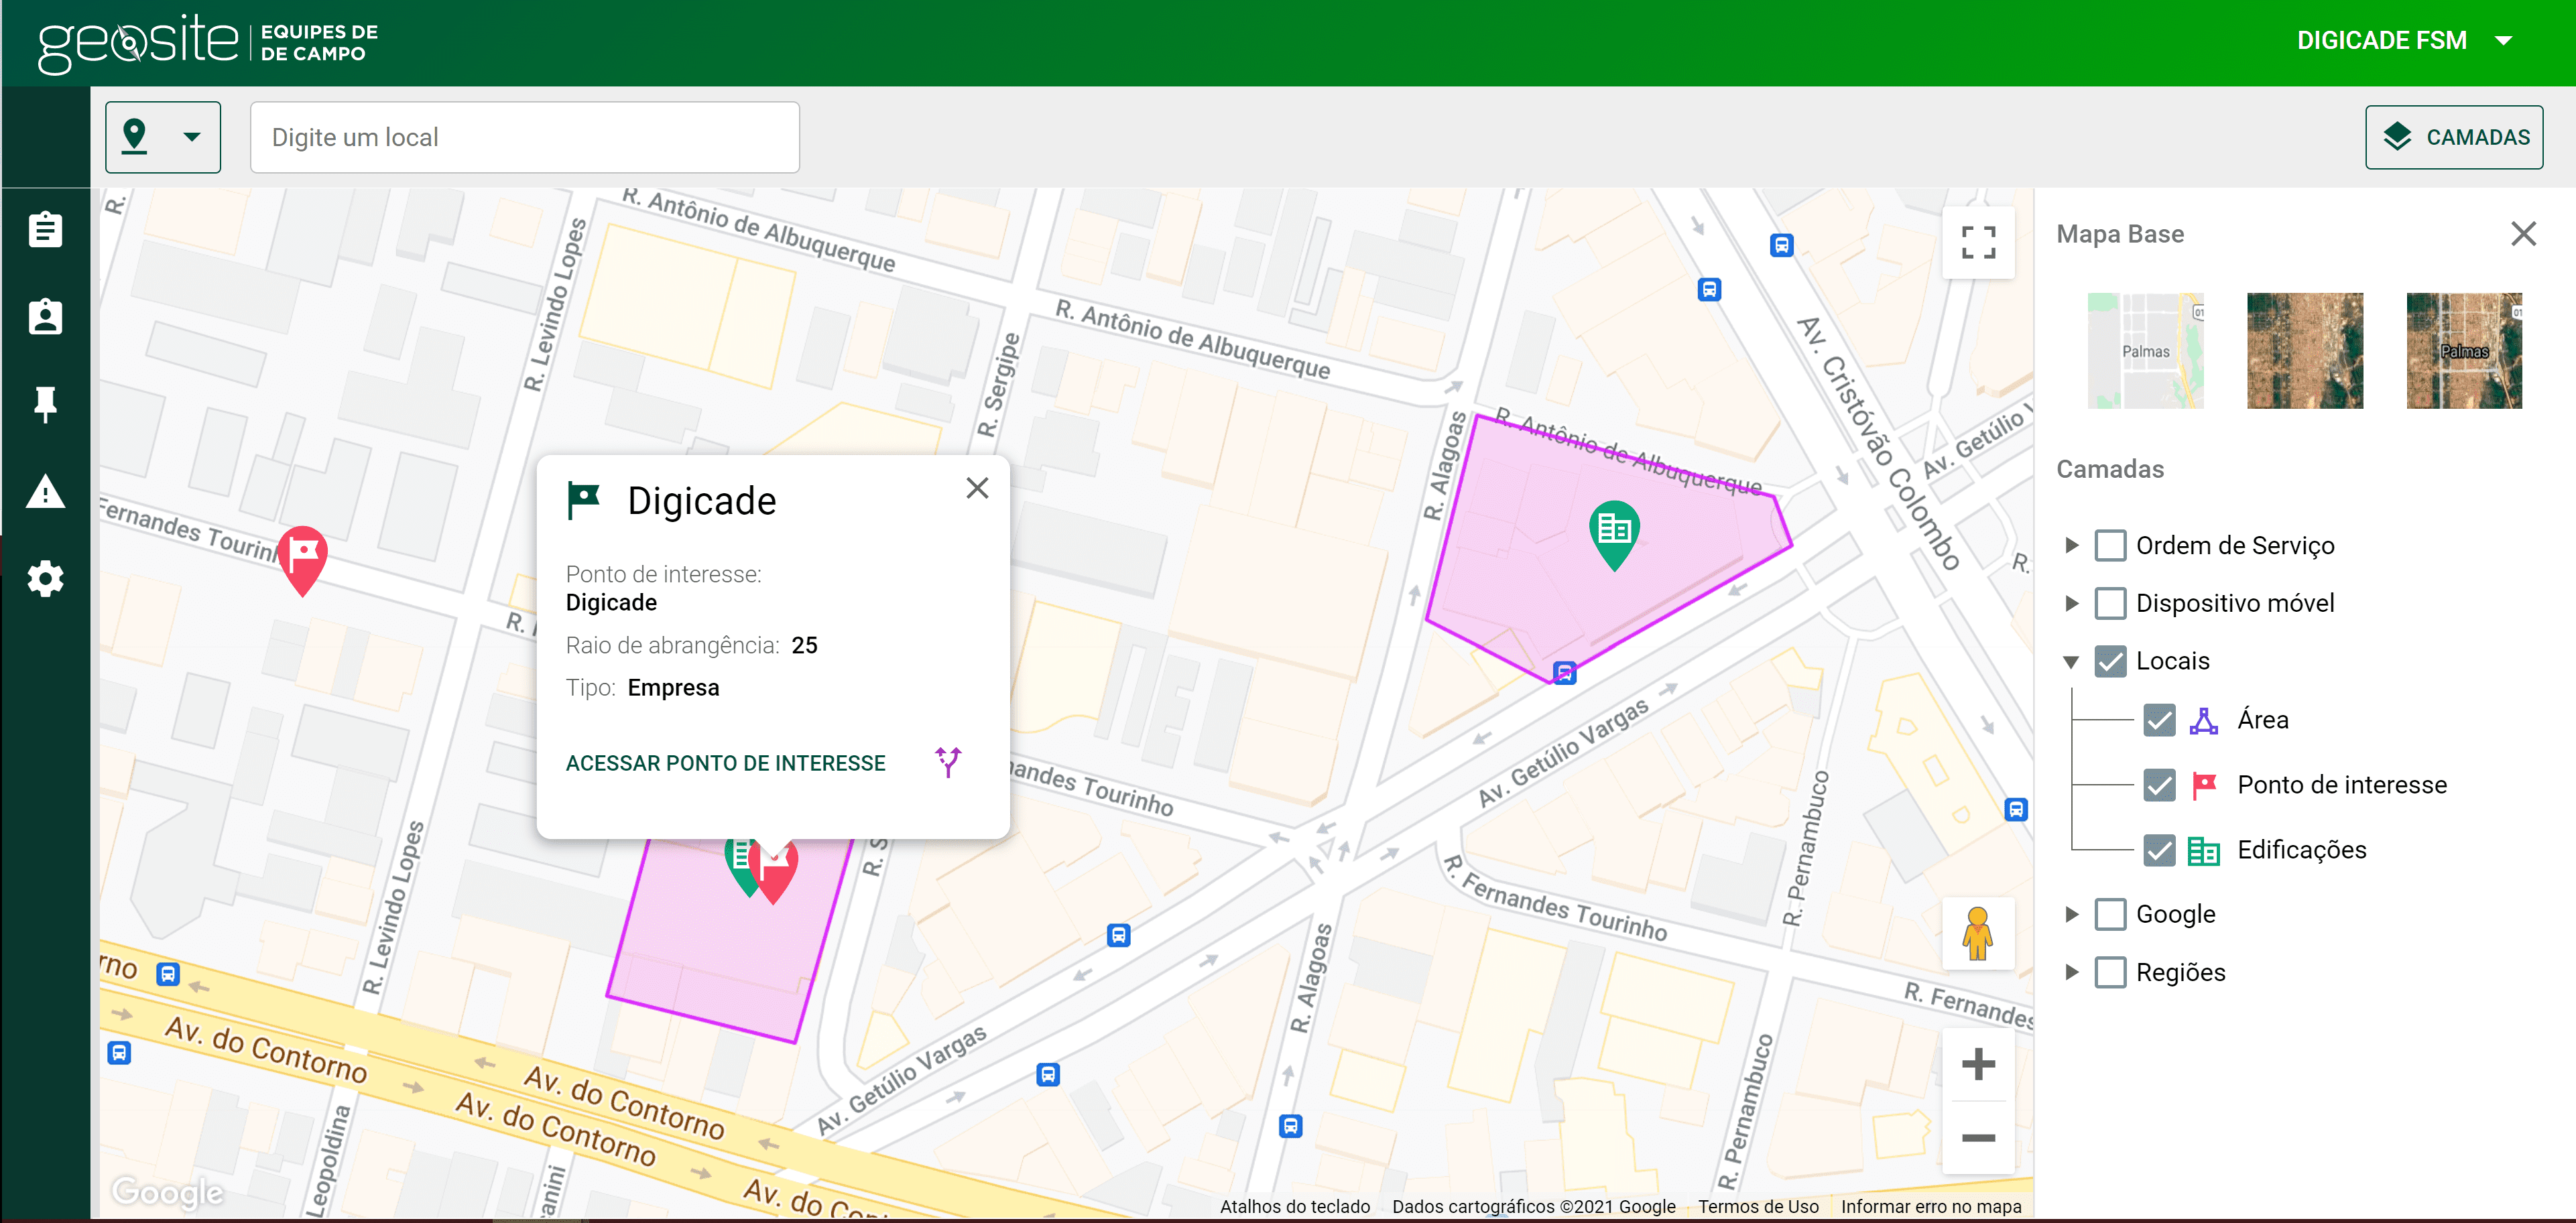The width and height of the screenshot is (2576, 1223).
Task: Select the satellite base map thumbnail
Action: (2304, 351)
